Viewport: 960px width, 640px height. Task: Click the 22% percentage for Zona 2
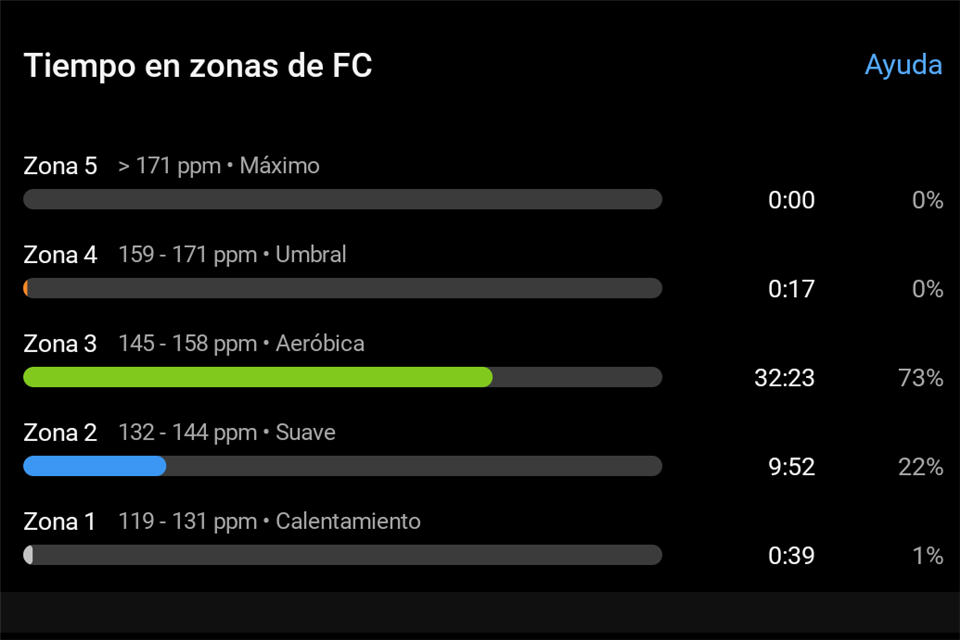coord(920,467)
